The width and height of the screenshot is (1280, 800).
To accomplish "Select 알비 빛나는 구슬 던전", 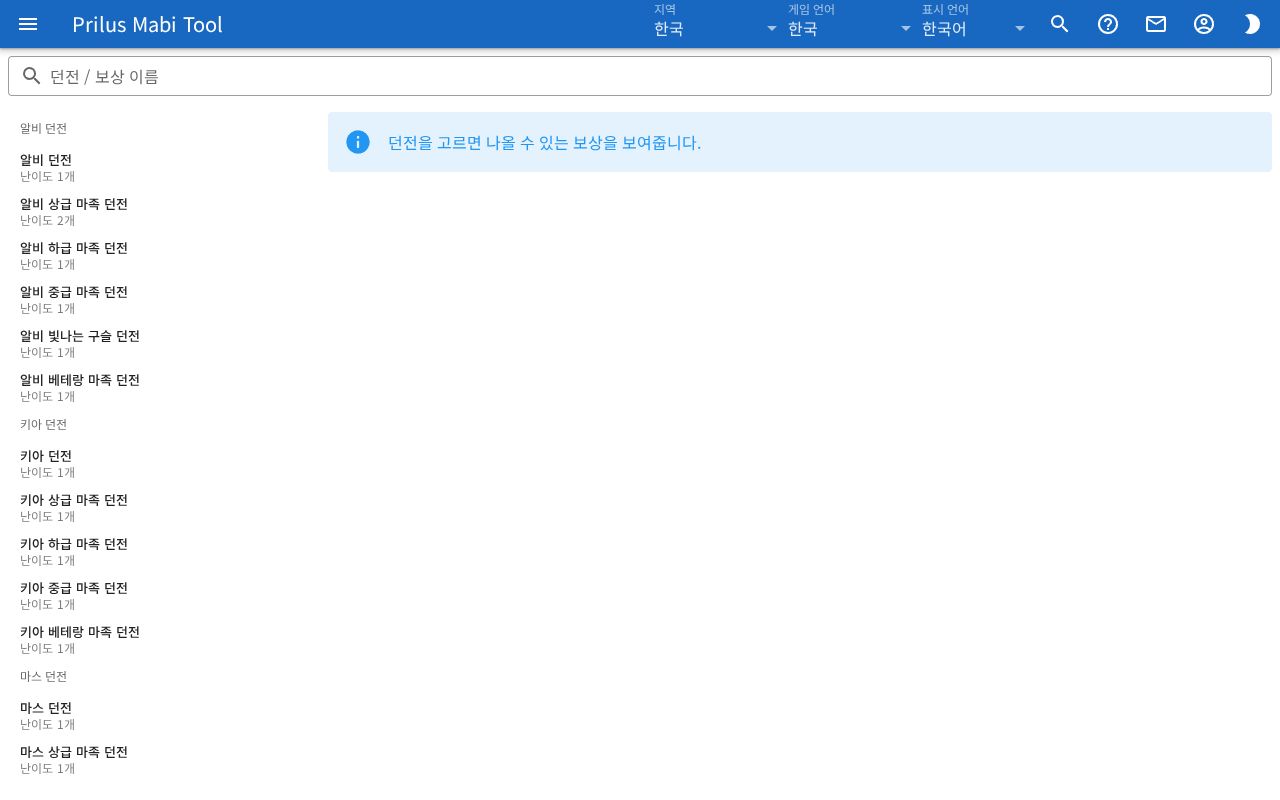I will (x=160, y=343).
